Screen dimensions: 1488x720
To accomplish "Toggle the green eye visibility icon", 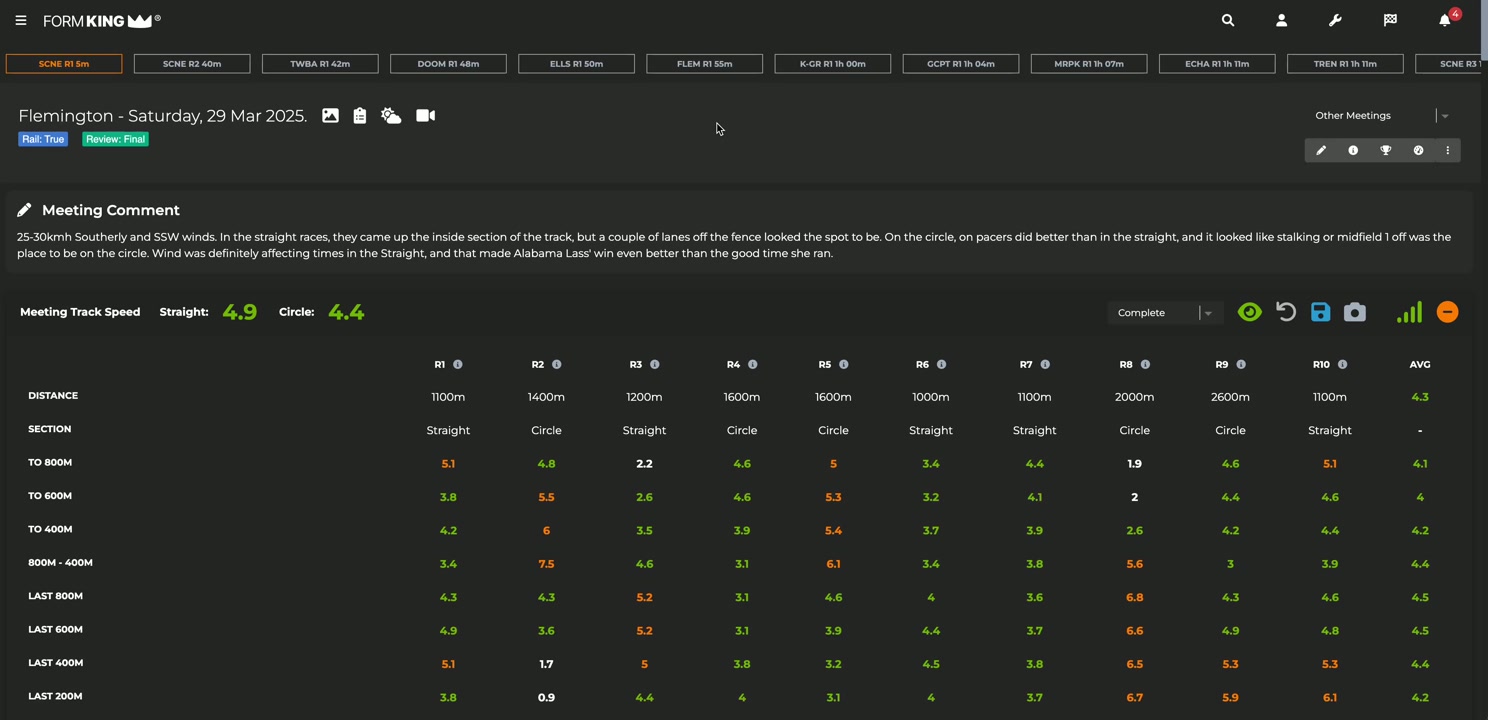I will point(1249,312).
